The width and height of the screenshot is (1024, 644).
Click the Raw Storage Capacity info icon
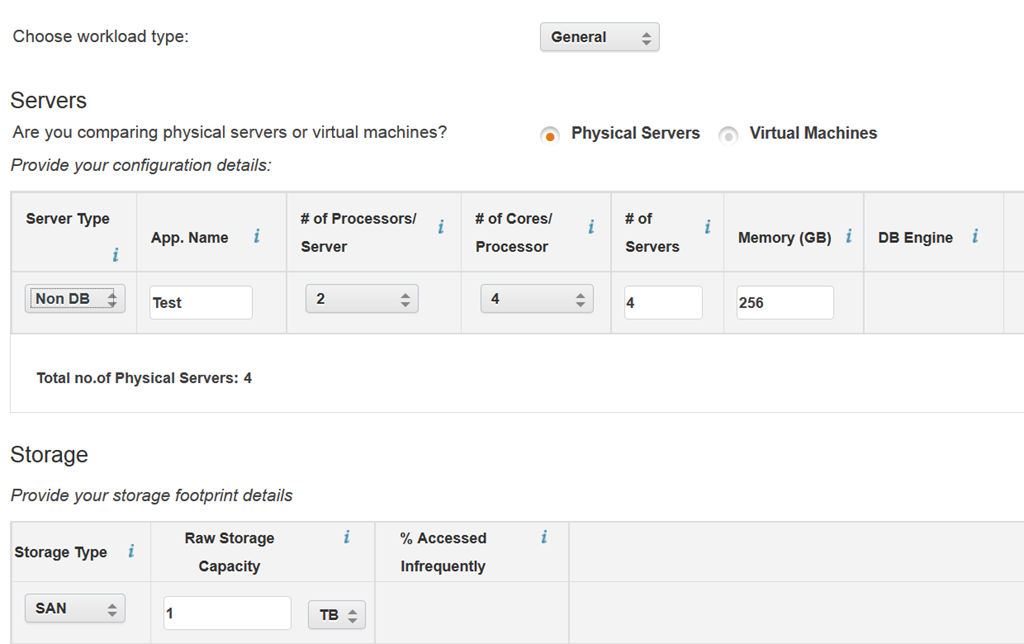[346, 538]
